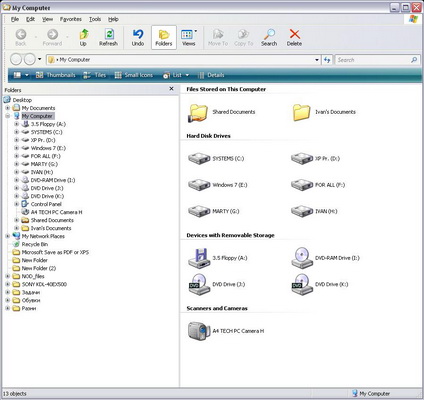Select 3.5 Floppy (A:) icon in main pane

click(199, 258)
